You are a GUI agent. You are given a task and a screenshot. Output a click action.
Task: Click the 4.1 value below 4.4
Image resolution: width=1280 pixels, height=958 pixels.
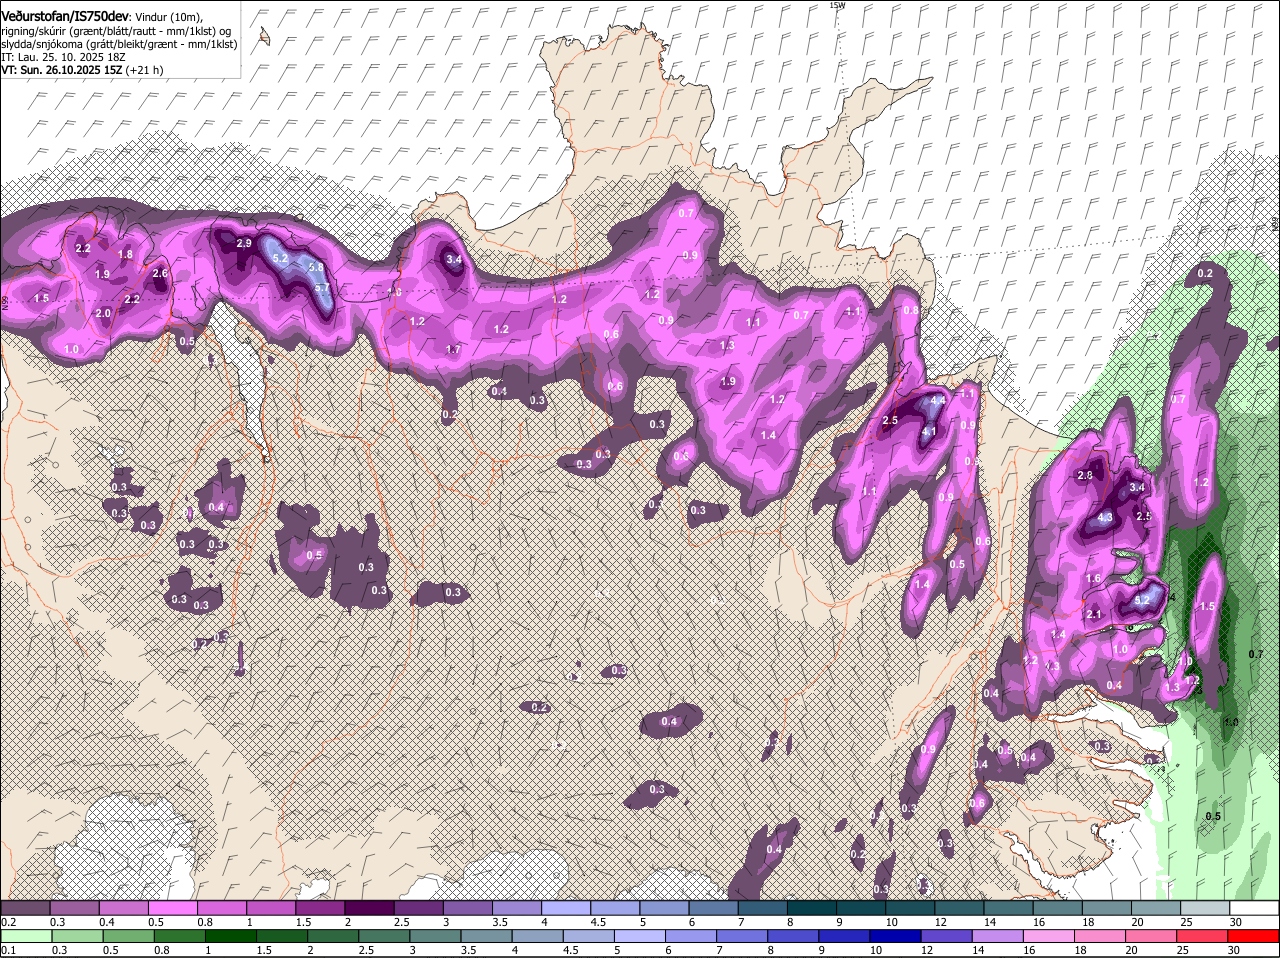click(929, 432)
